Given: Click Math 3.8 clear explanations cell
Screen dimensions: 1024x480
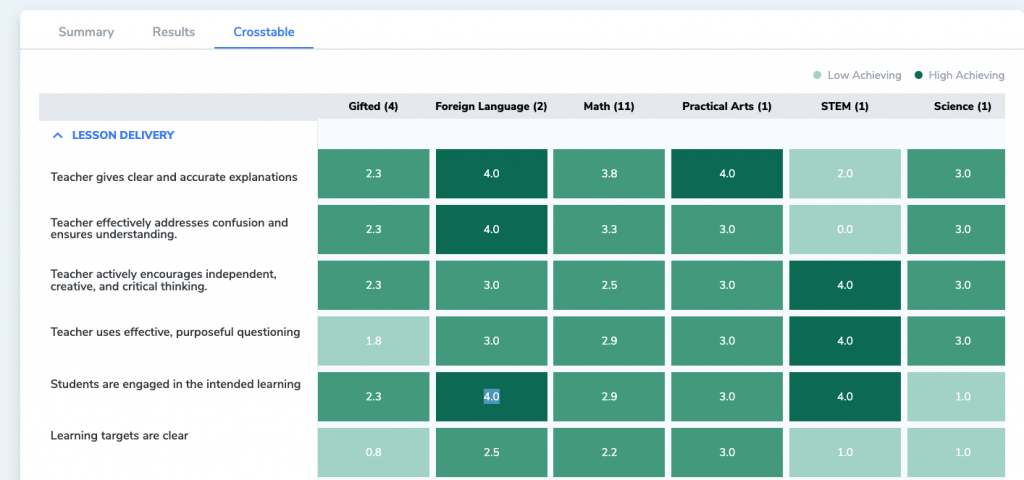Looking at the screenshot, I should click(x=609, y=174).
